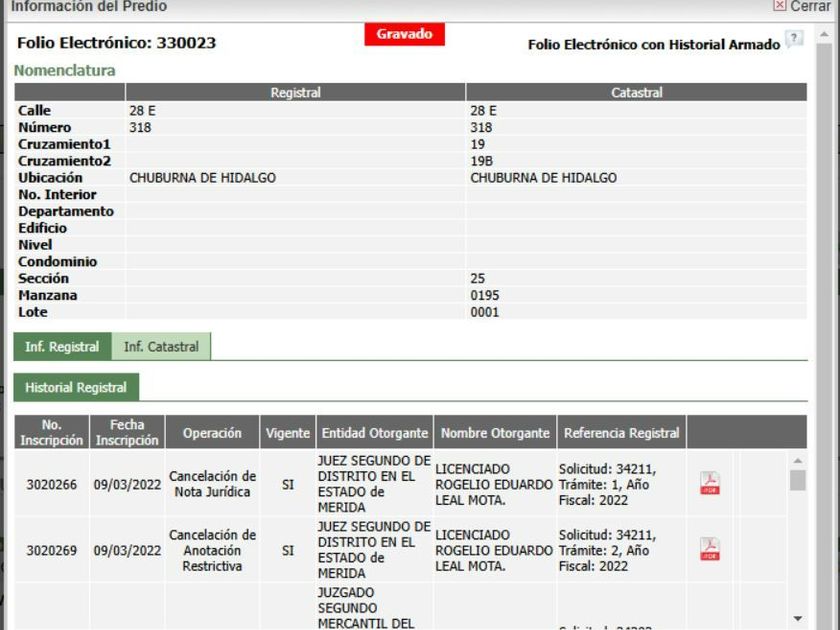Click date in row 3020269
840x630 pixels.
127,550
